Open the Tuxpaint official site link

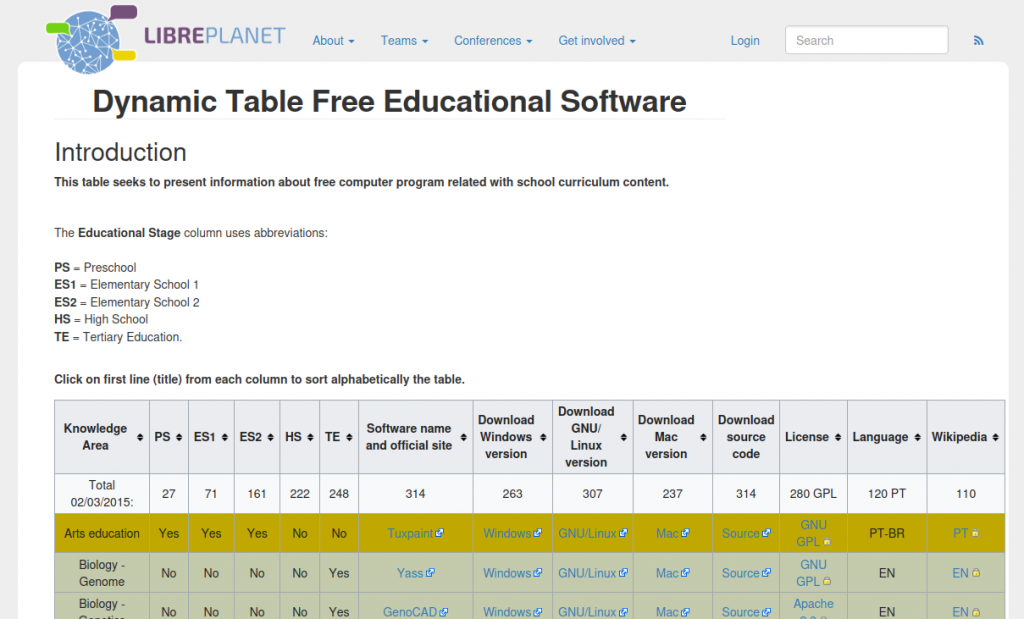pyautogui.click(x=415, y=533)
